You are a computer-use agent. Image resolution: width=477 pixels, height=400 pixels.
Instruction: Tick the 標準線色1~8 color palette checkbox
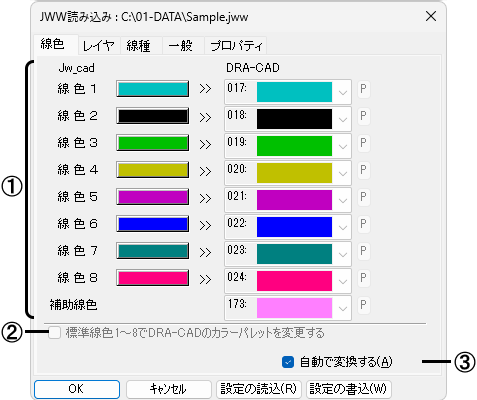(54, 333)
